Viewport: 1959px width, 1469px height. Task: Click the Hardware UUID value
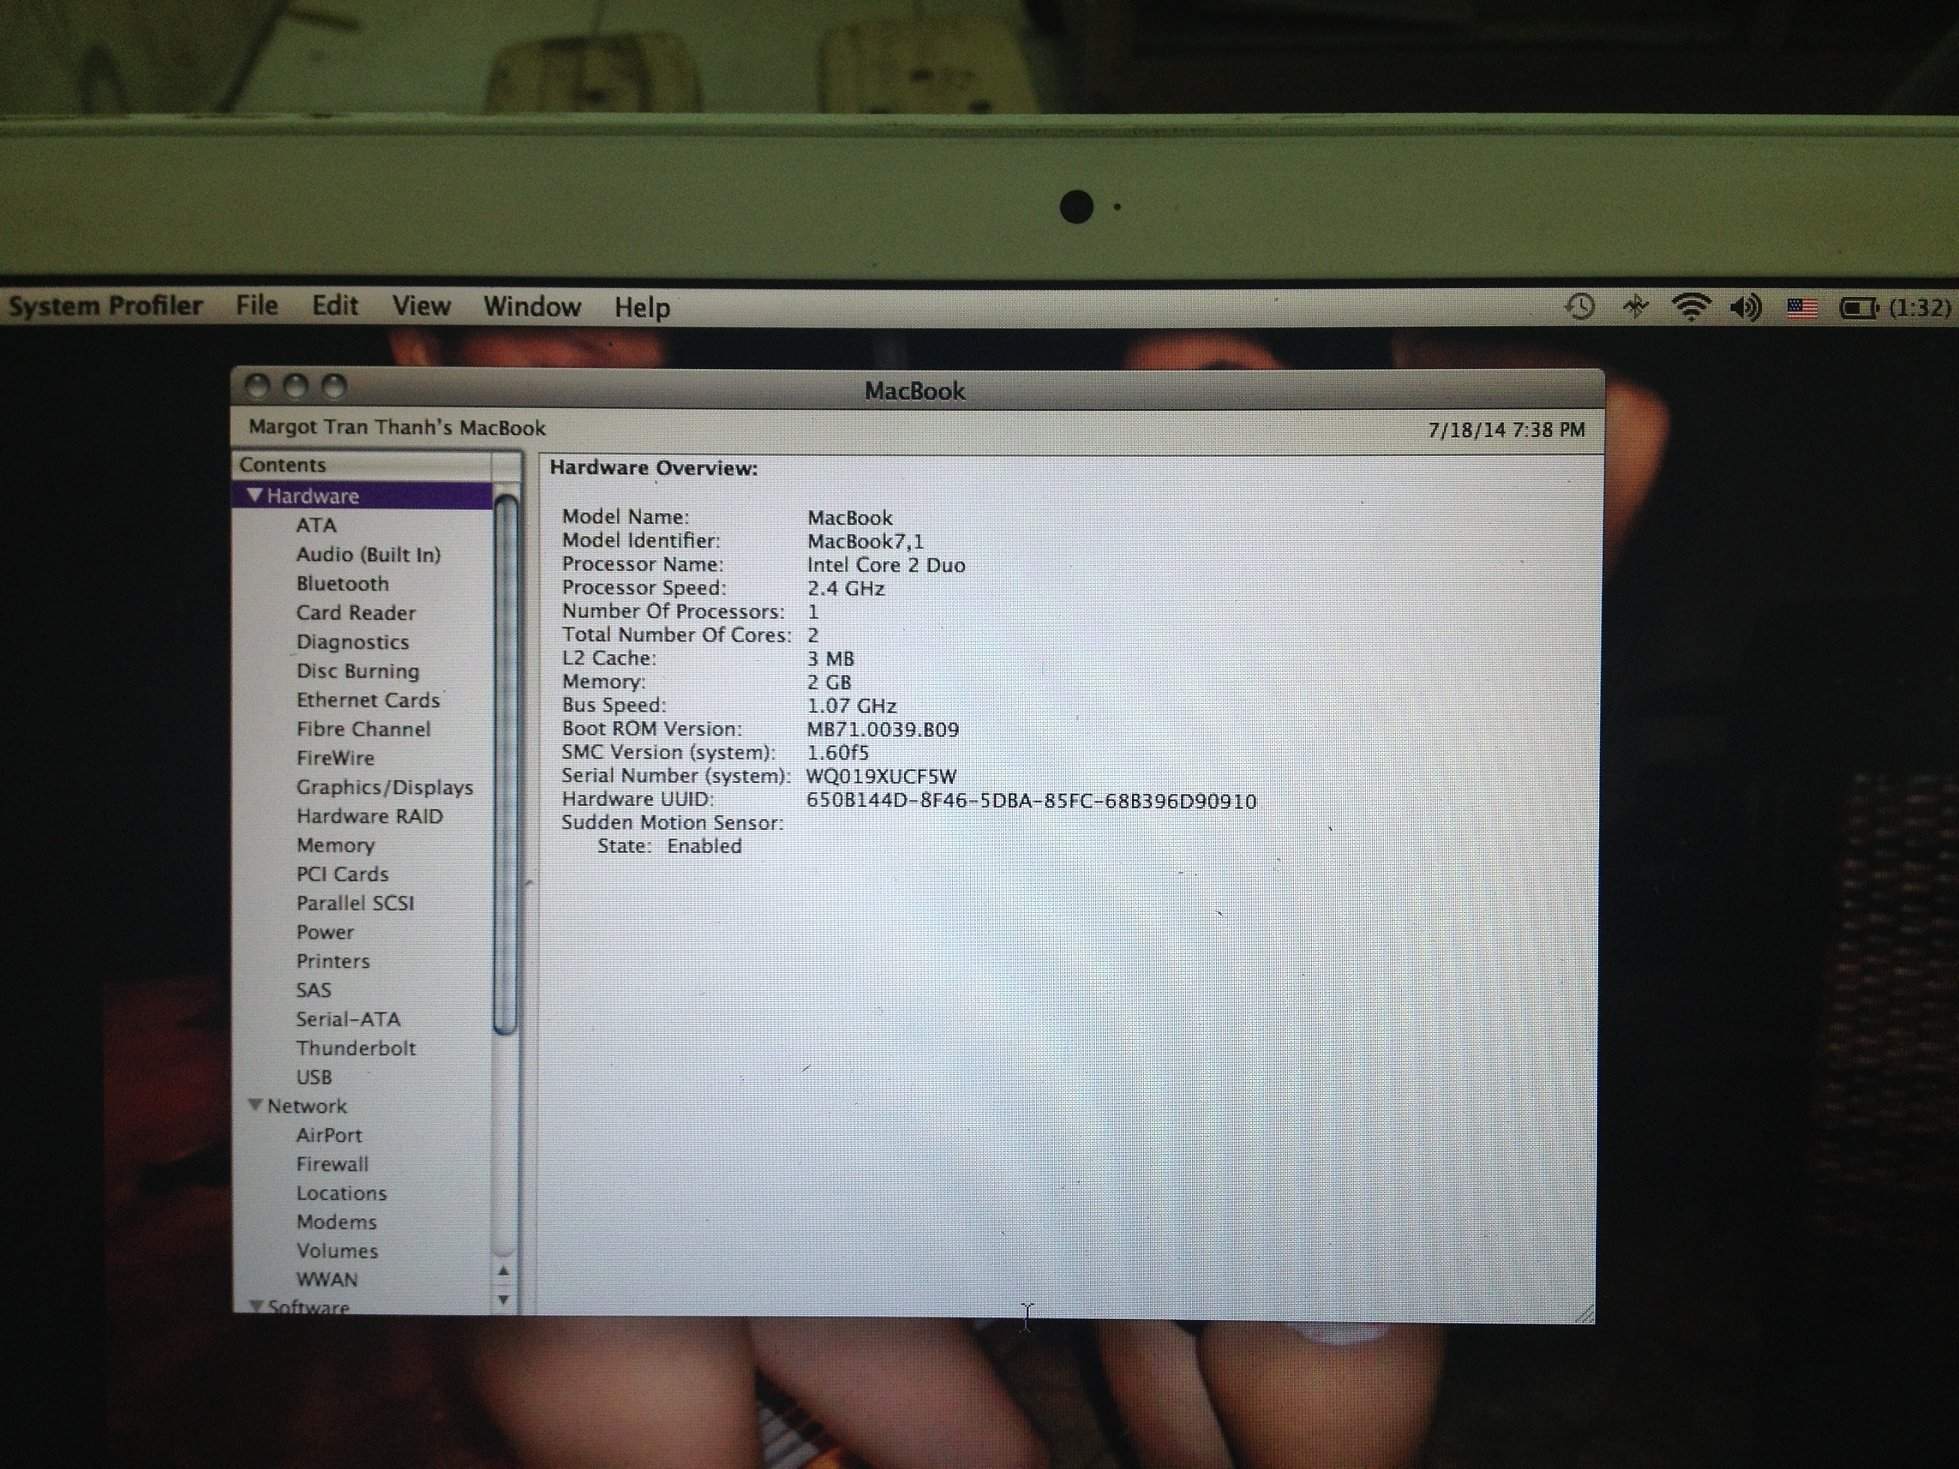click(1031, 800)
